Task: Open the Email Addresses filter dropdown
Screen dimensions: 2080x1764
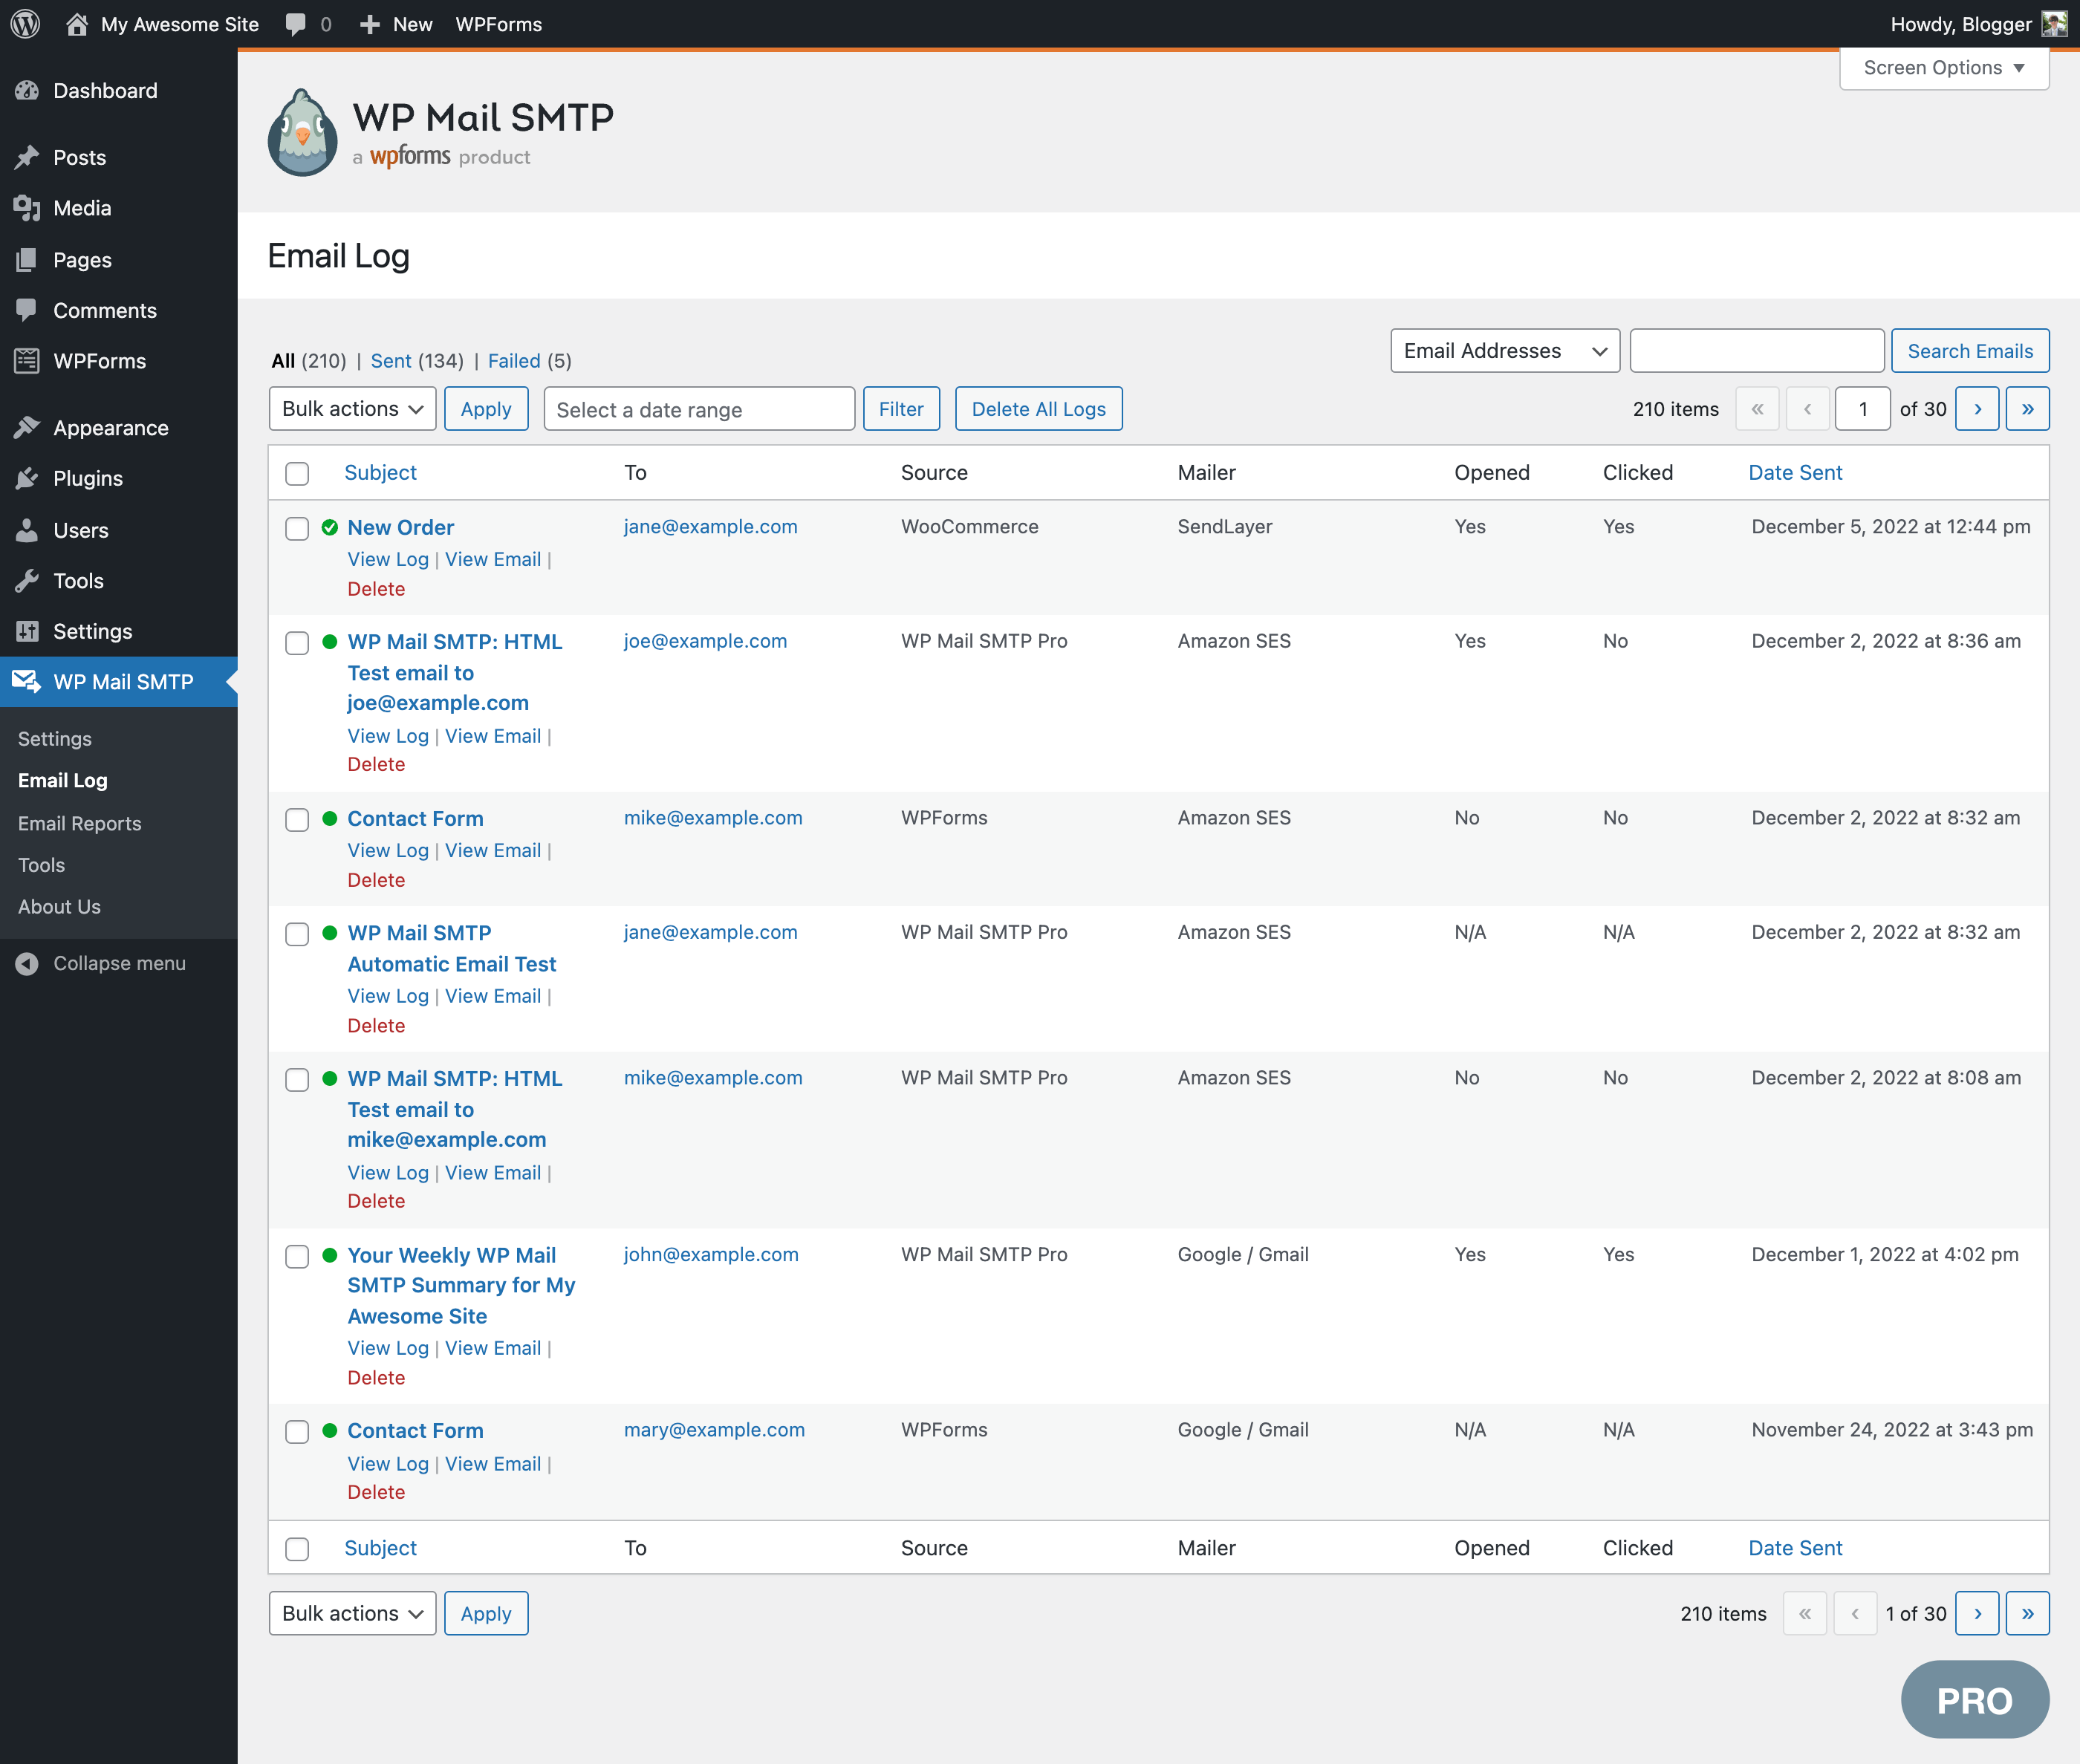Action: tap(1502, 350)
